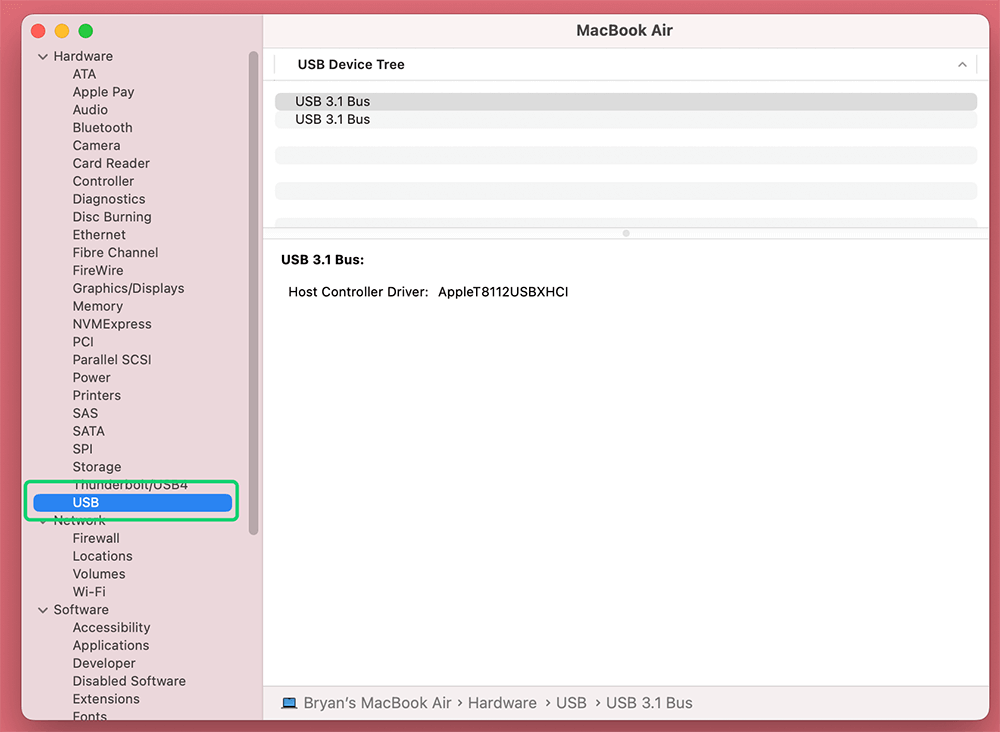Select the first USB 3.1 Bus row

(332, 101)
